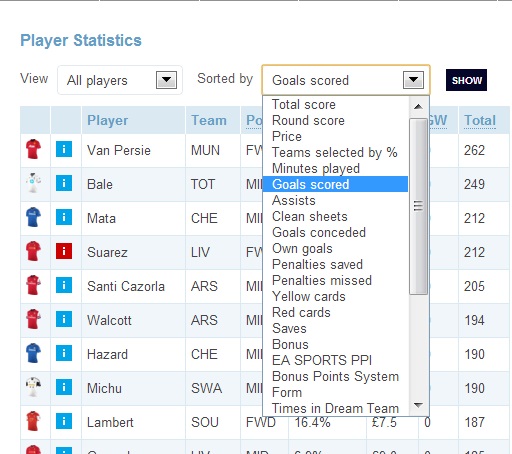The image size is (512, 454).
Task: Click Bale's white shirt icon
Action: (33, 183)
